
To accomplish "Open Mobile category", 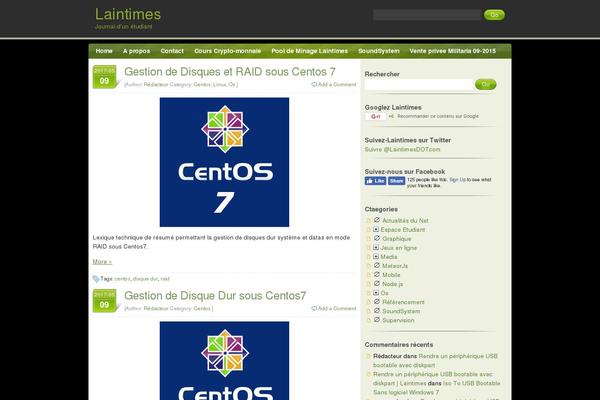I will click(x=391, y=275).
